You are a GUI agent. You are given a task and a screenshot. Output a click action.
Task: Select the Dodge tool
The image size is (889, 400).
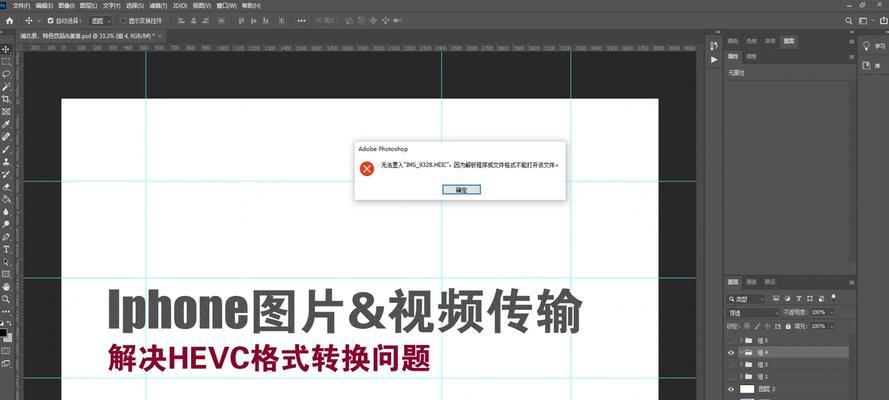(x=6, y=224)
